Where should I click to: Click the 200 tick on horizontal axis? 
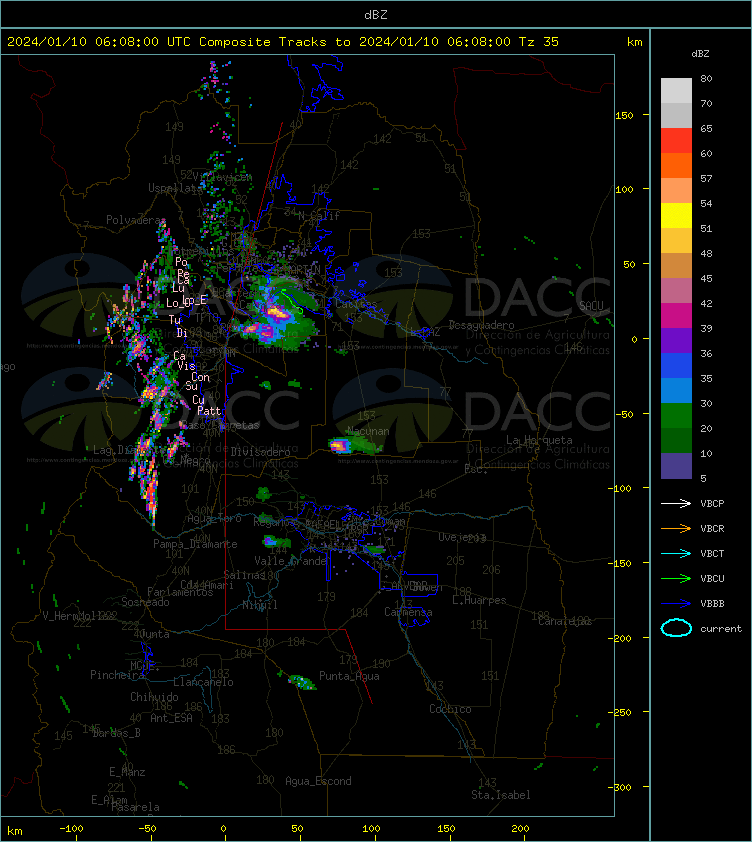coord(520,829)
